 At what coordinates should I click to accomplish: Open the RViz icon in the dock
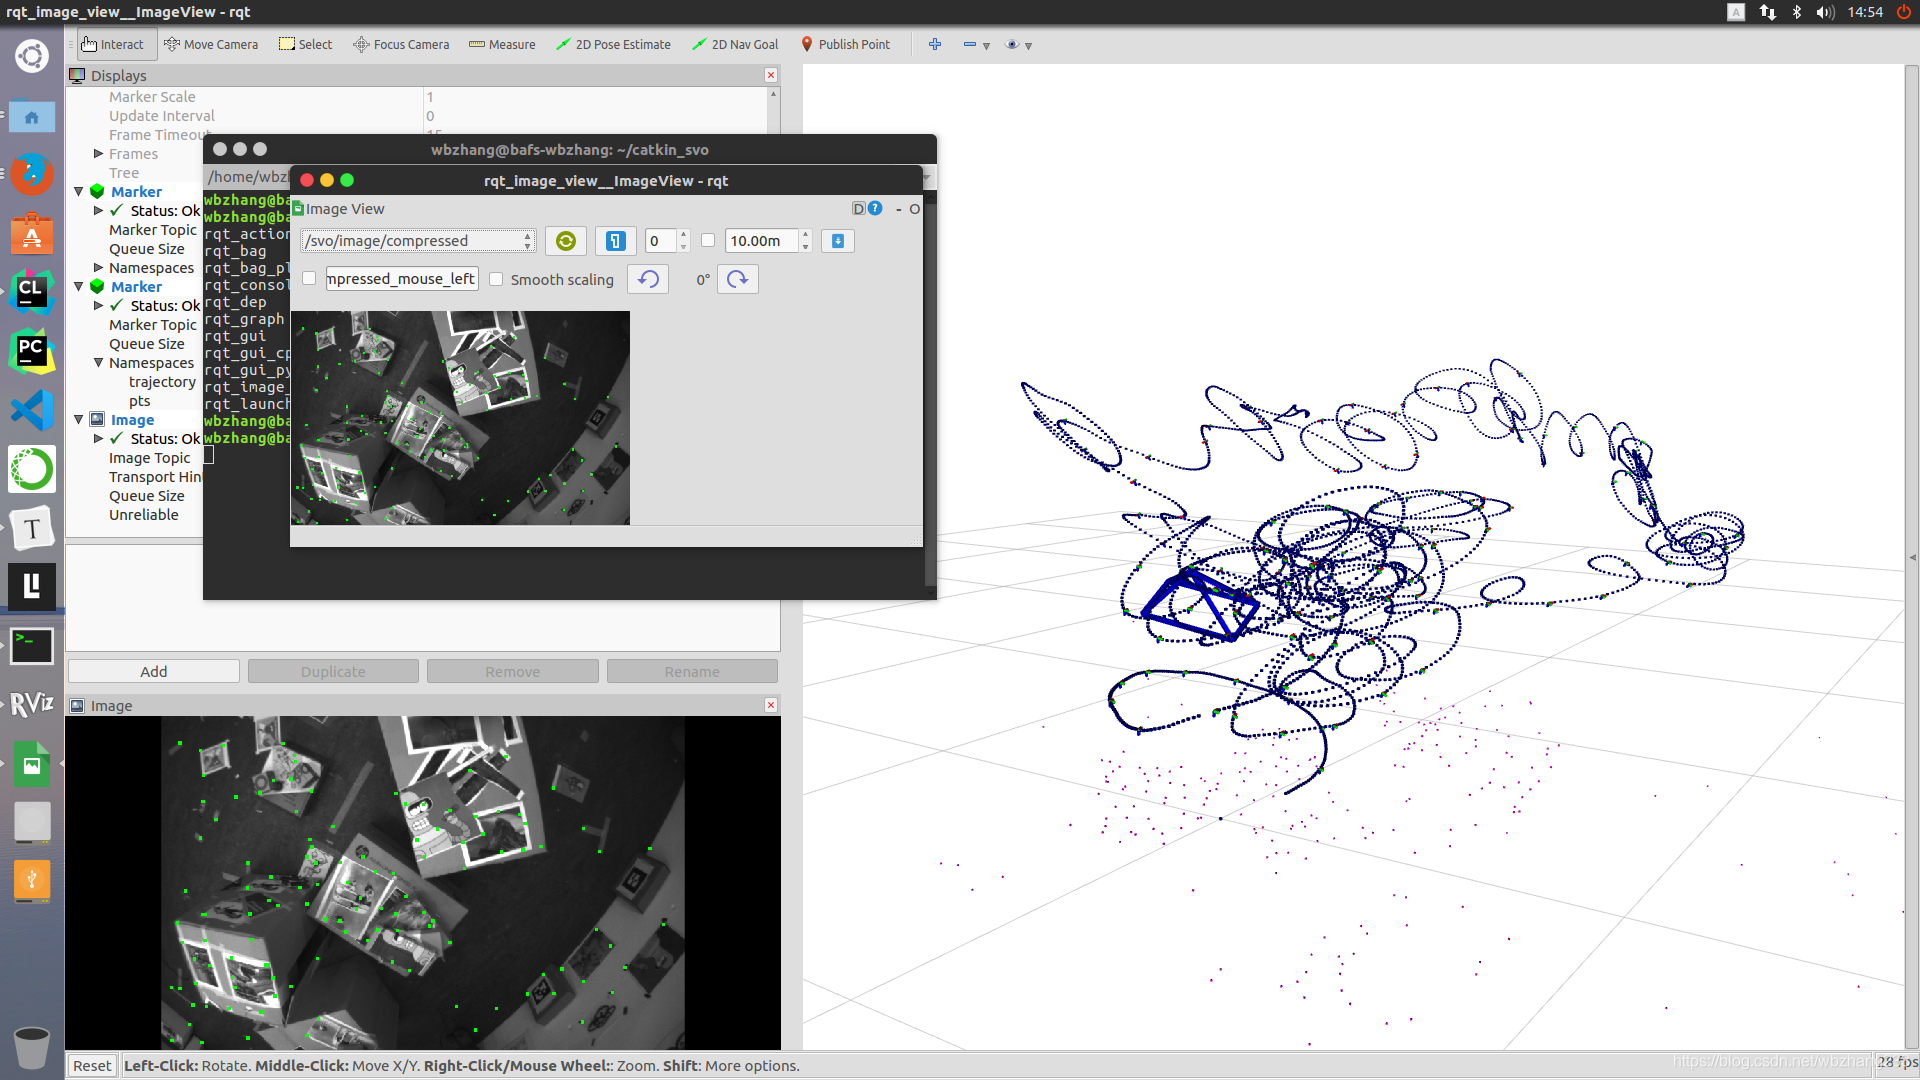point(32,704)
